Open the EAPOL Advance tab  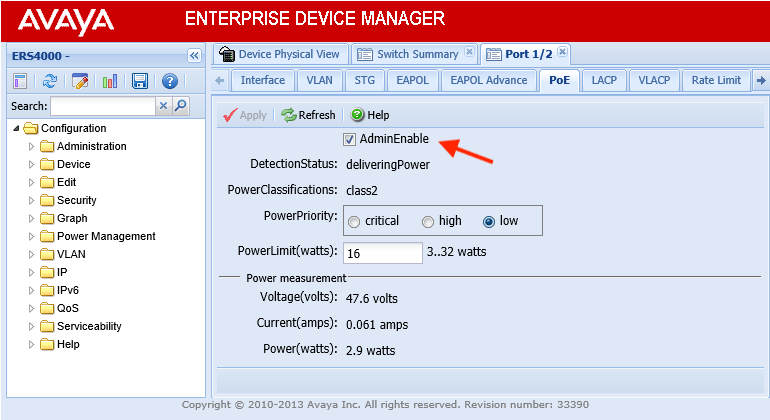(x=489, y=81)
